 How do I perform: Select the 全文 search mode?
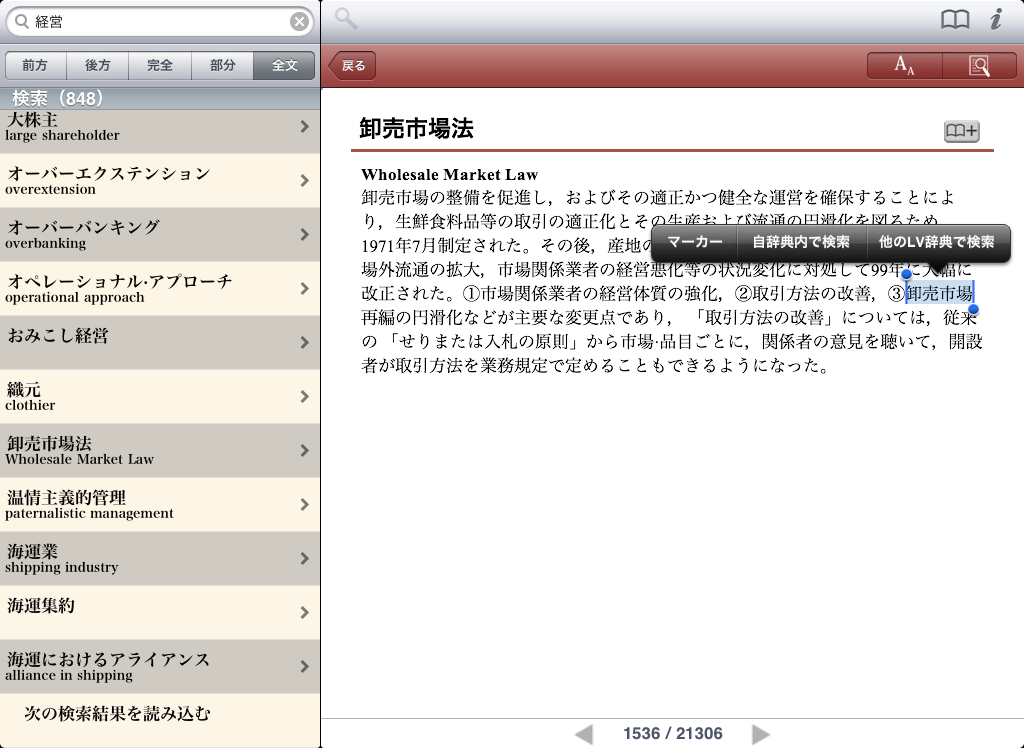click(285, 65)
